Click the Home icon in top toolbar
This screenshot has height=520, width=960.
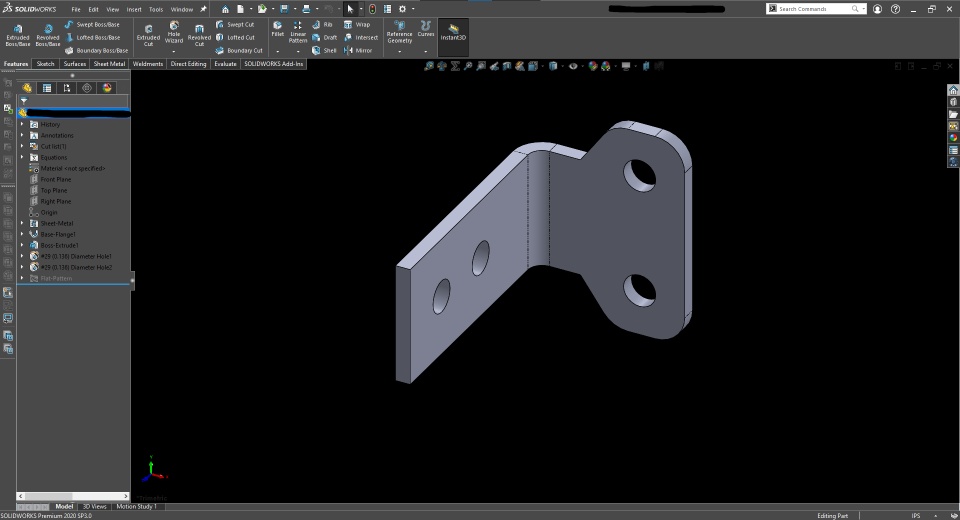[x=225, y=9]
